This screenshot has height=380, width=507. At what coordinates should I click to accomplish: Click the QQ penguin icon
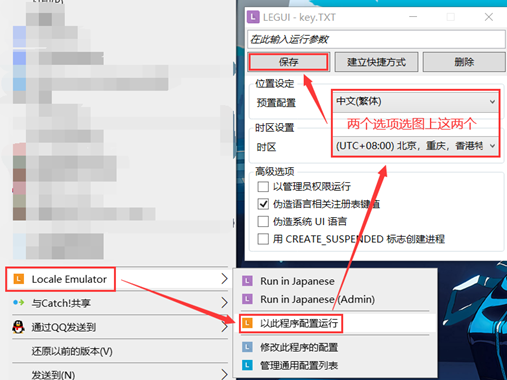[x=18, y=327]
